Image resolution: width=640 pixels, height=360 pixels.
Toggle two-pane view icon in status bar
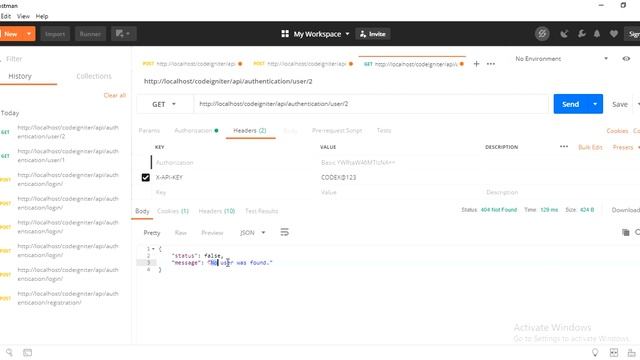613,352
